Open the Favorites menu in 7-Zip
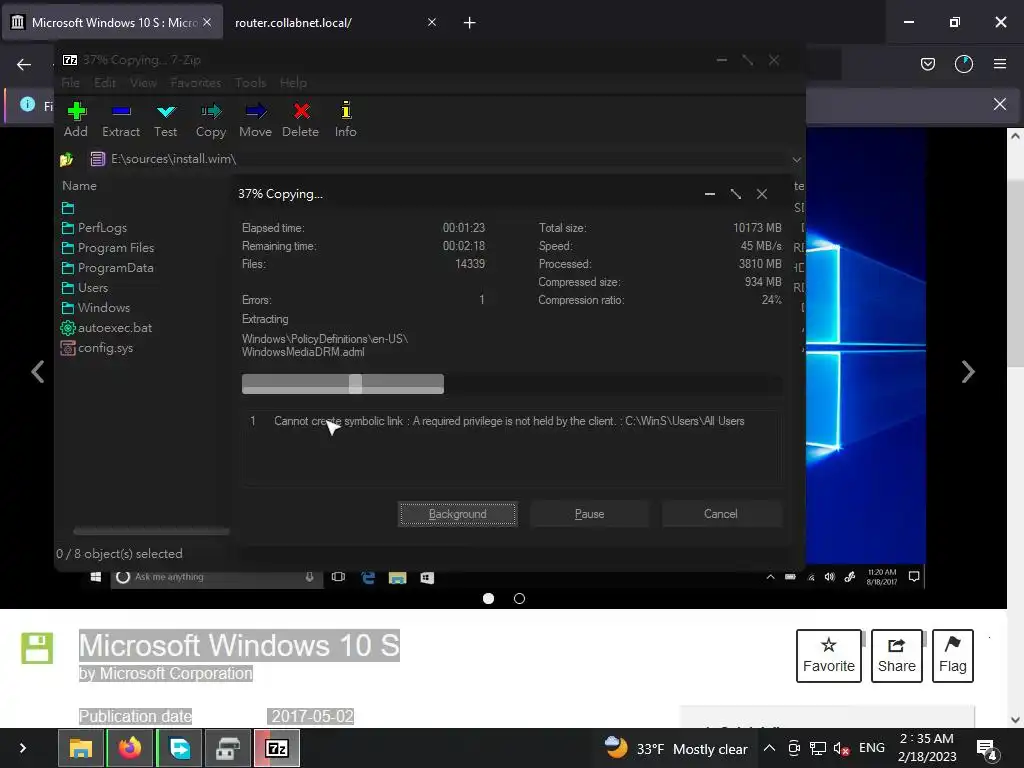The height and width of the screenshot is (768, 1024). pyautogui.click(x=195, y=83)
